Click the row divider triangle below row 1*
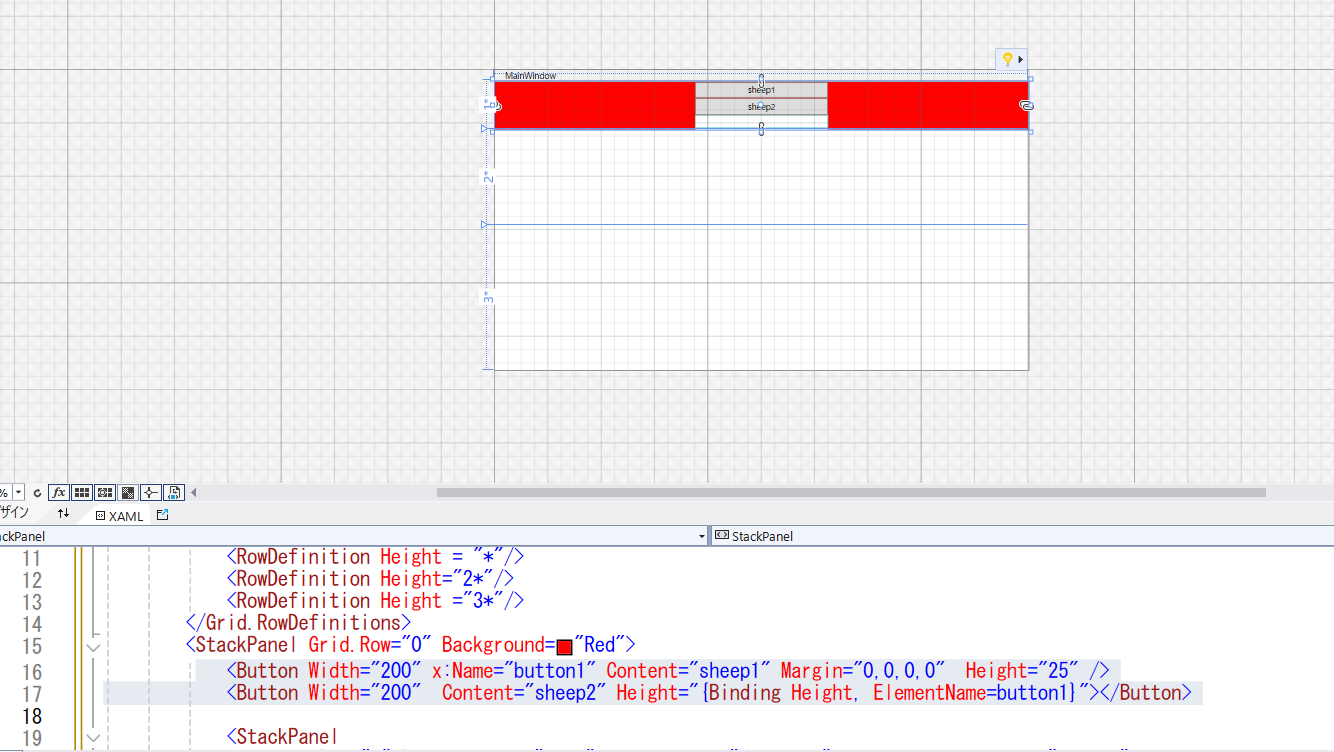Viewport: 1334px width, 752px height. pos(485,129)
